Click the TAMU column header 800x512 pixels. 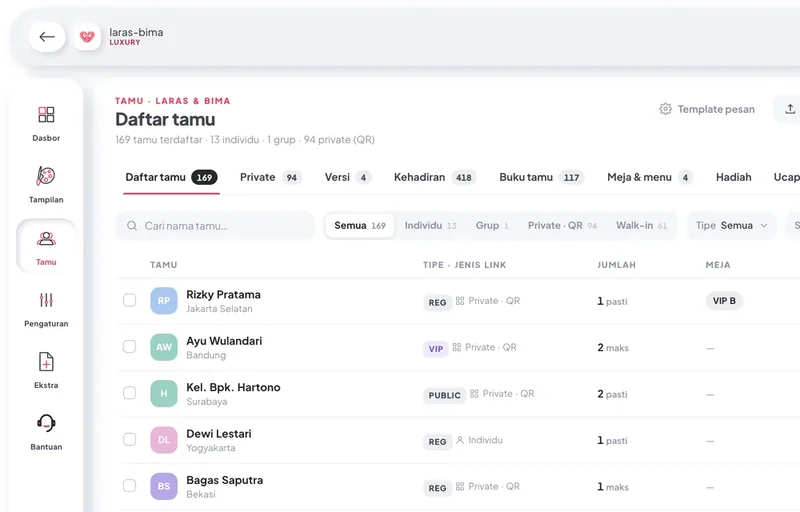click(x=164, y=265)
